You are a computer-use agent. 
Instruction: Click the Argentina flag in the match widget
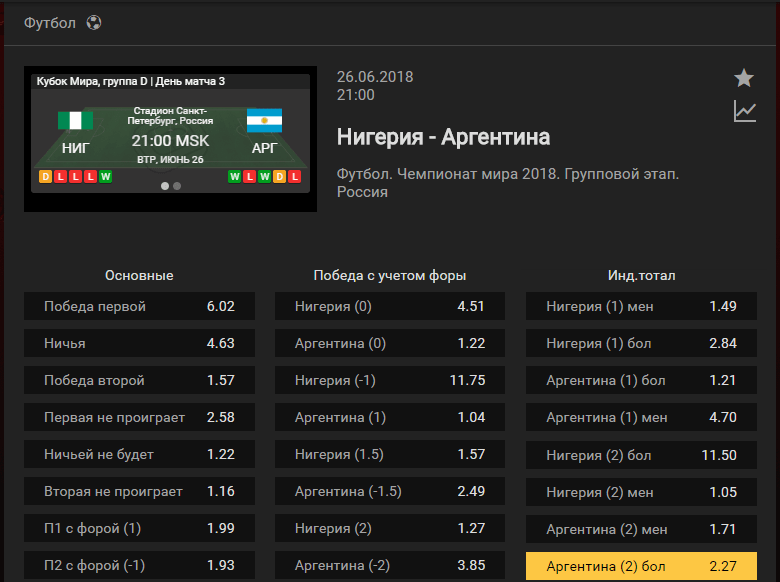[x=264, y=120]
